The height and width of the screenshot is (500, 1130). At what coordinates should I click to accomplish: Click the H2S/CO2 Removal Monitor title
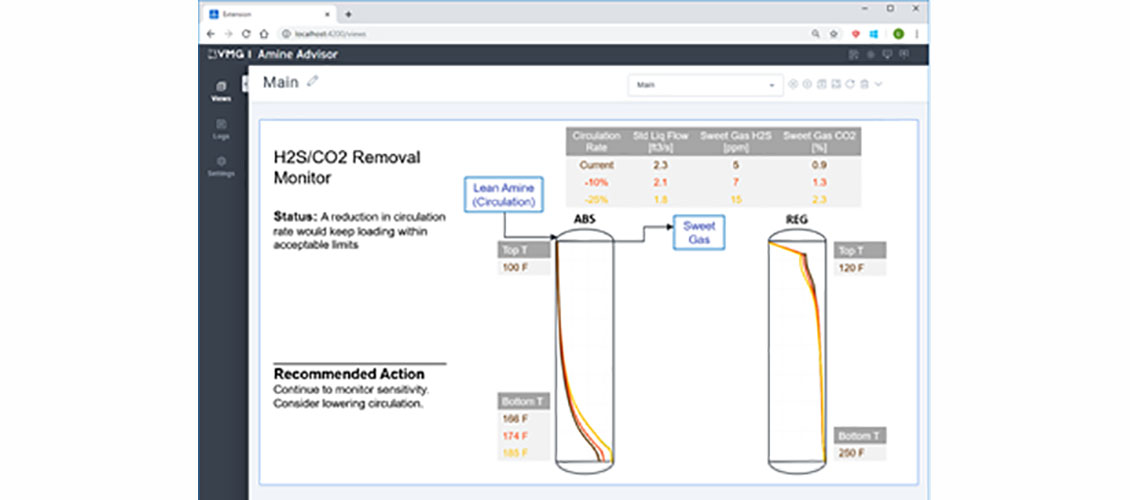(347, 167)
